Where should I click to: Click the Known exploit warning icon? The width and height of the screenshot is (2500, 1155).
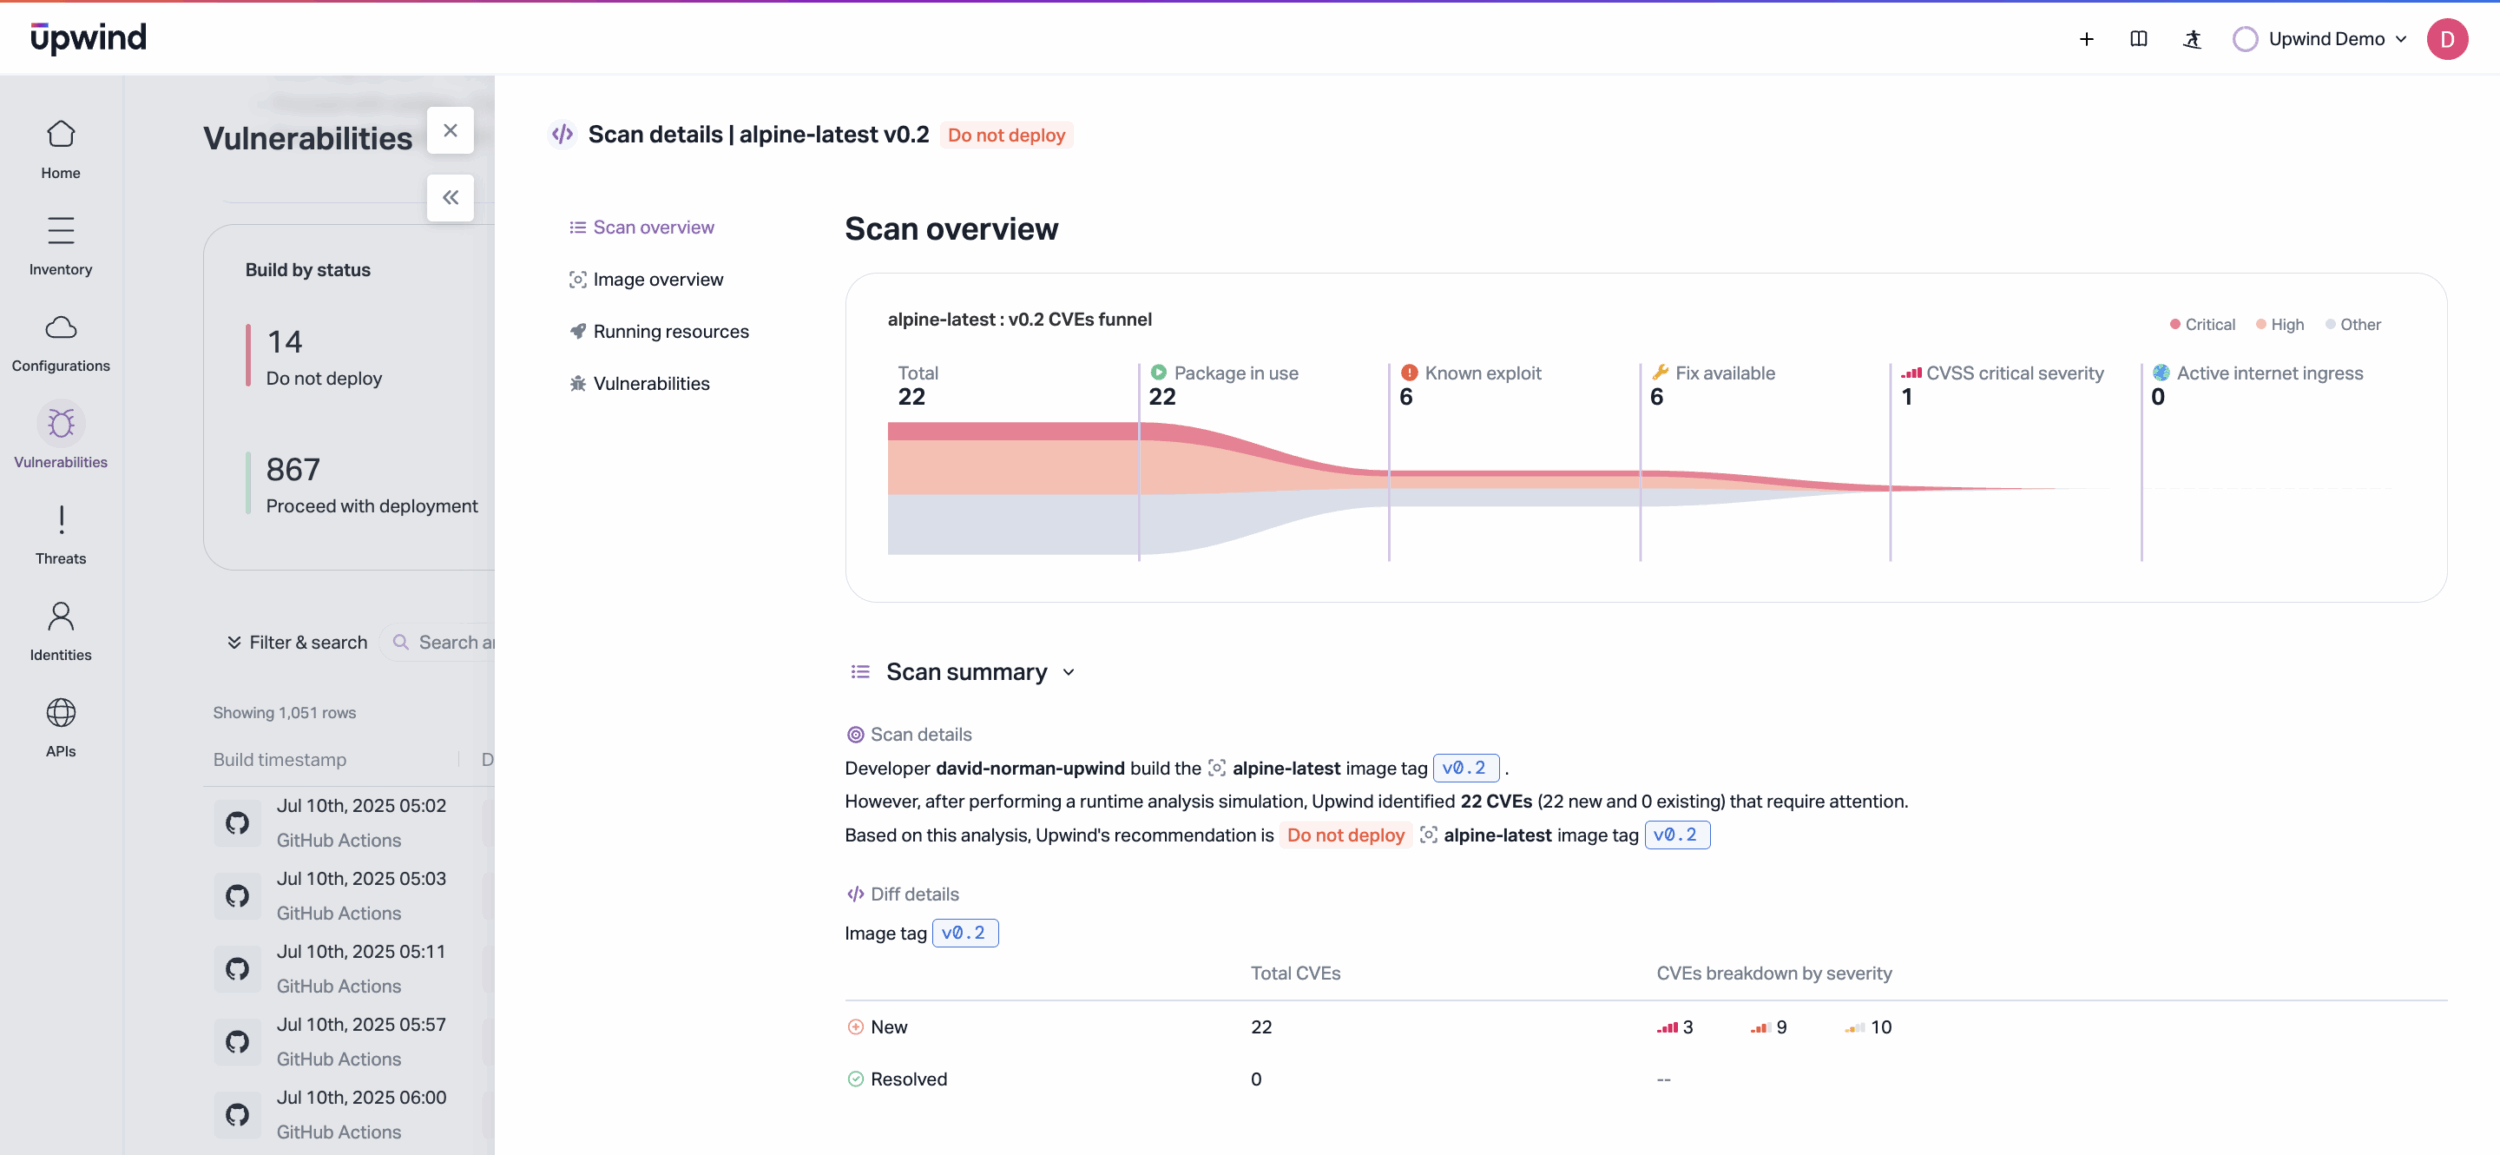pos(1409,373)
